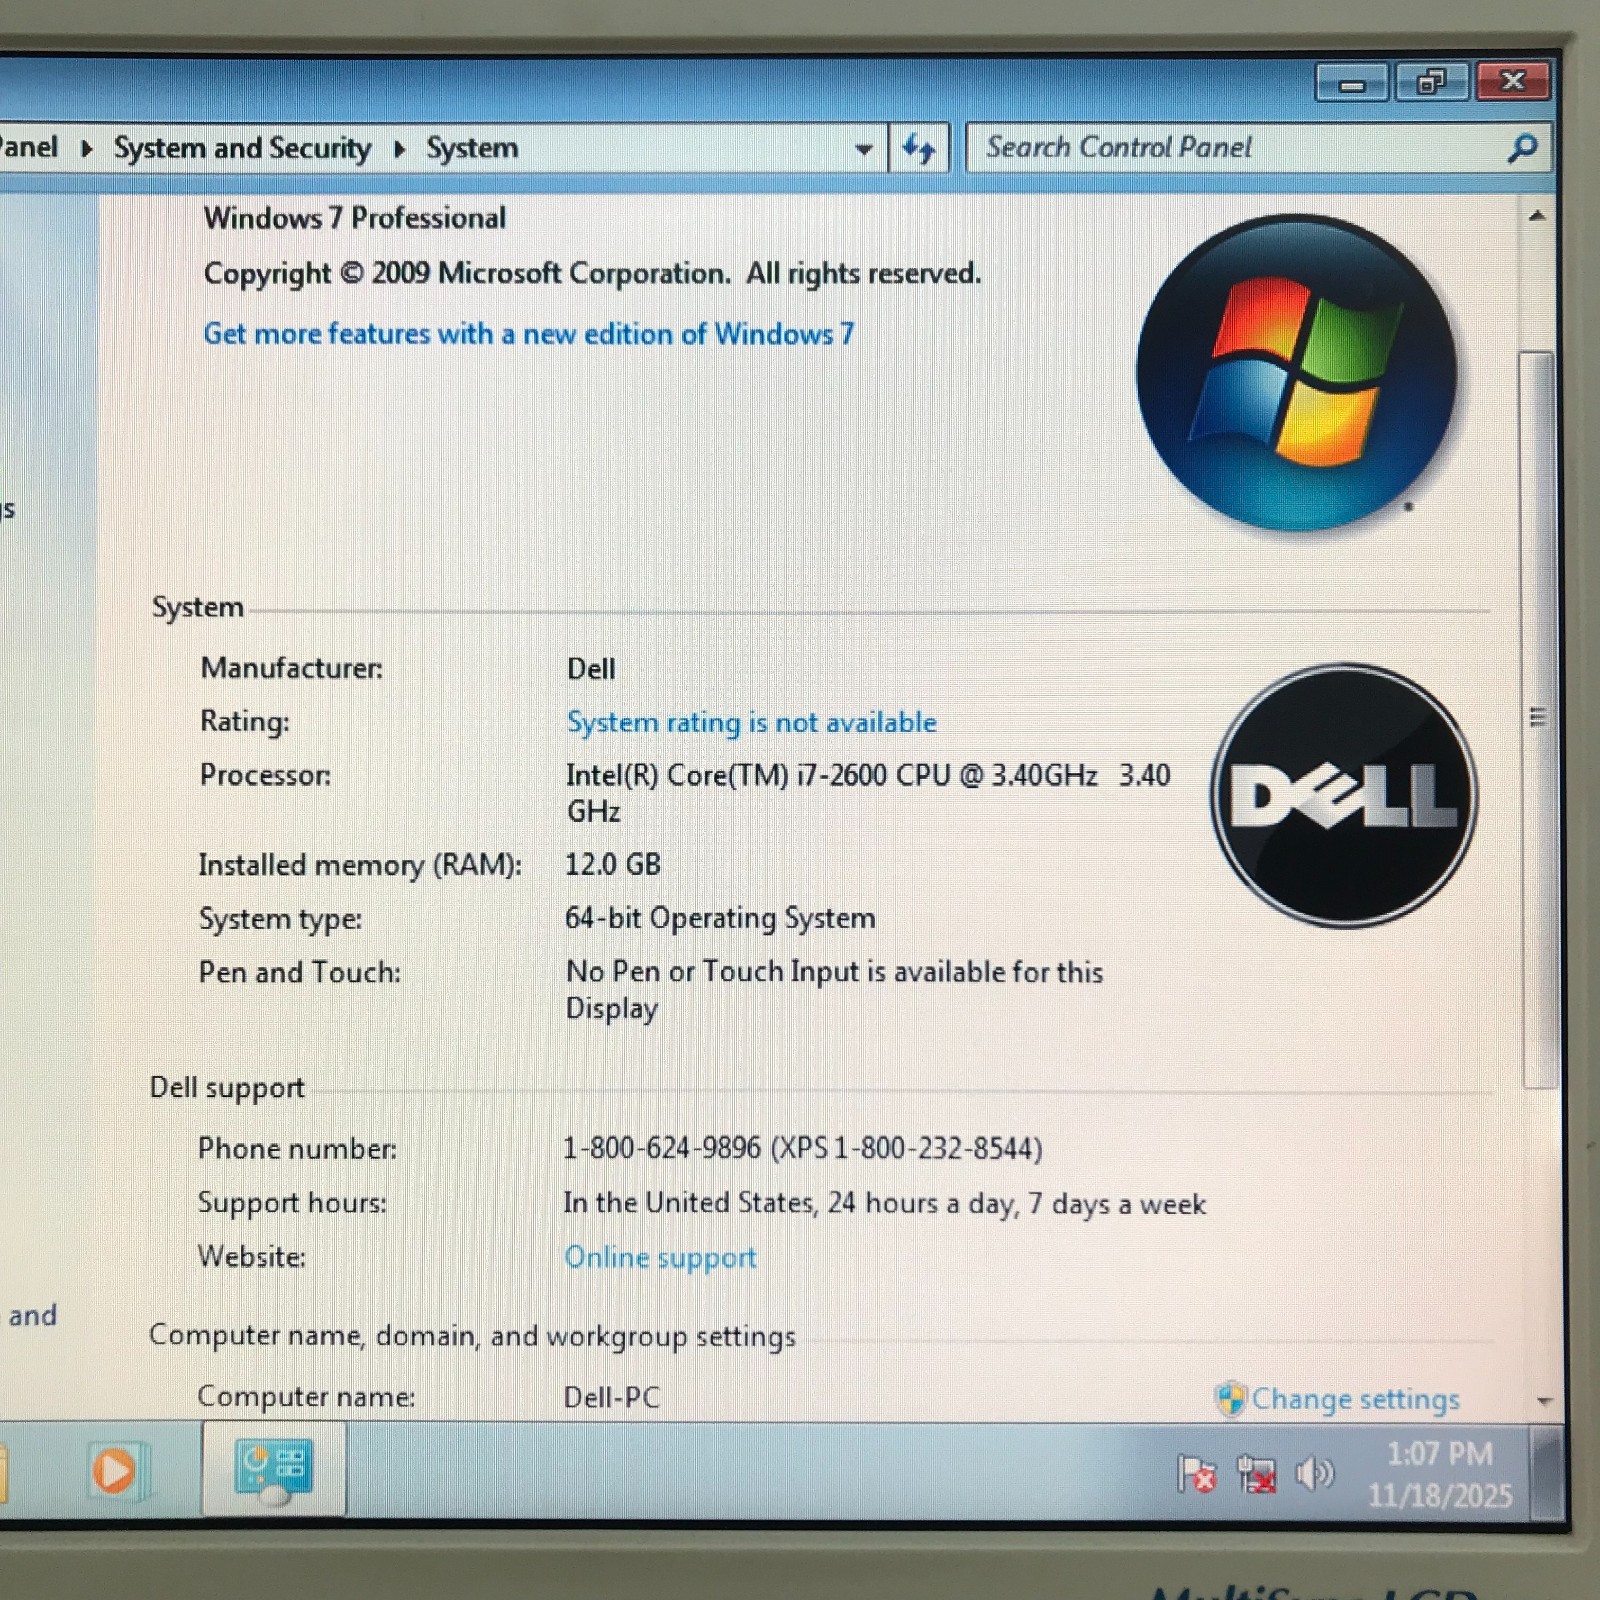Click the Dell logo emblem
The image size is (1600, 1600).
click(1340, 797)
